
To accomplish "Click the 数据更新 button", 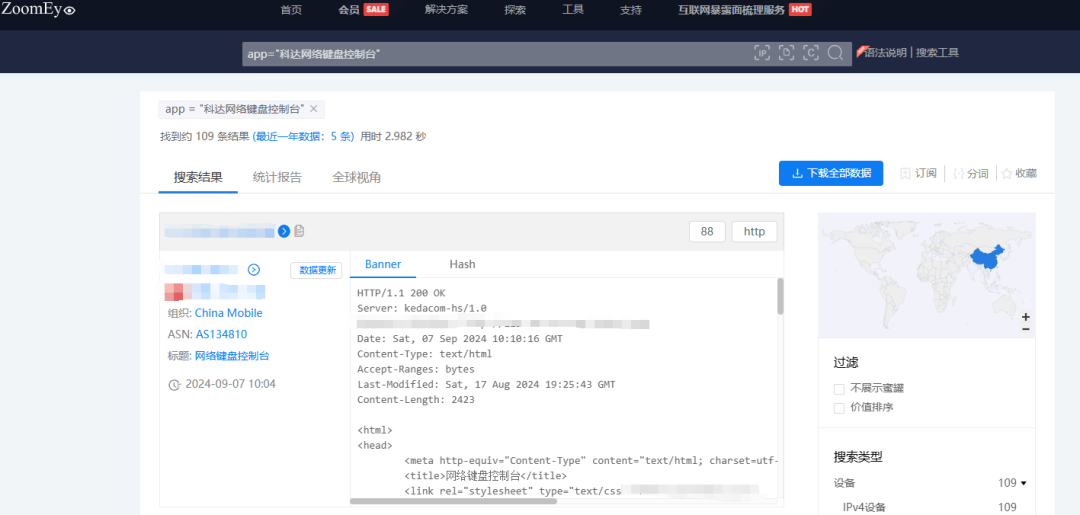I will tap(316, 271).
